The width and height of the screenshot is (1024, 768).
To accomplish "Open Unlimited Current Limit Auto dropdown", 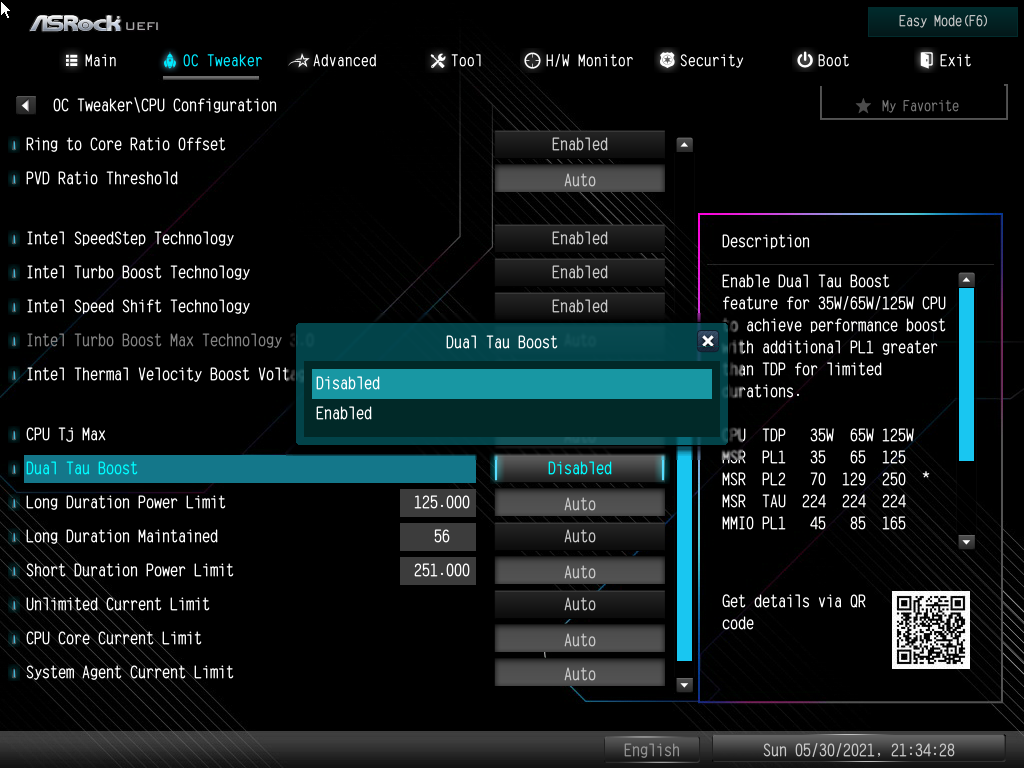I will (x=579, y=604).
